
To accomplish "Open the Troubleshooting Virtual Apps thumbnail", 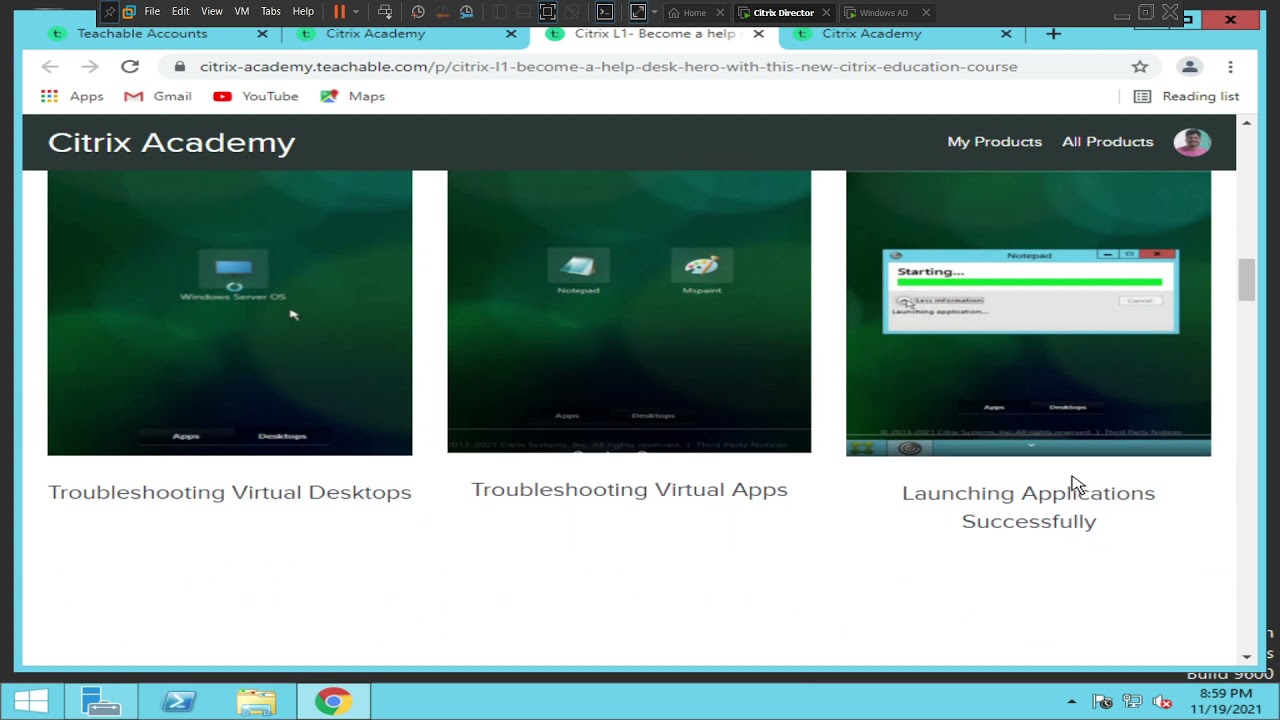I will pyautogui.click(x=629, y=312).
